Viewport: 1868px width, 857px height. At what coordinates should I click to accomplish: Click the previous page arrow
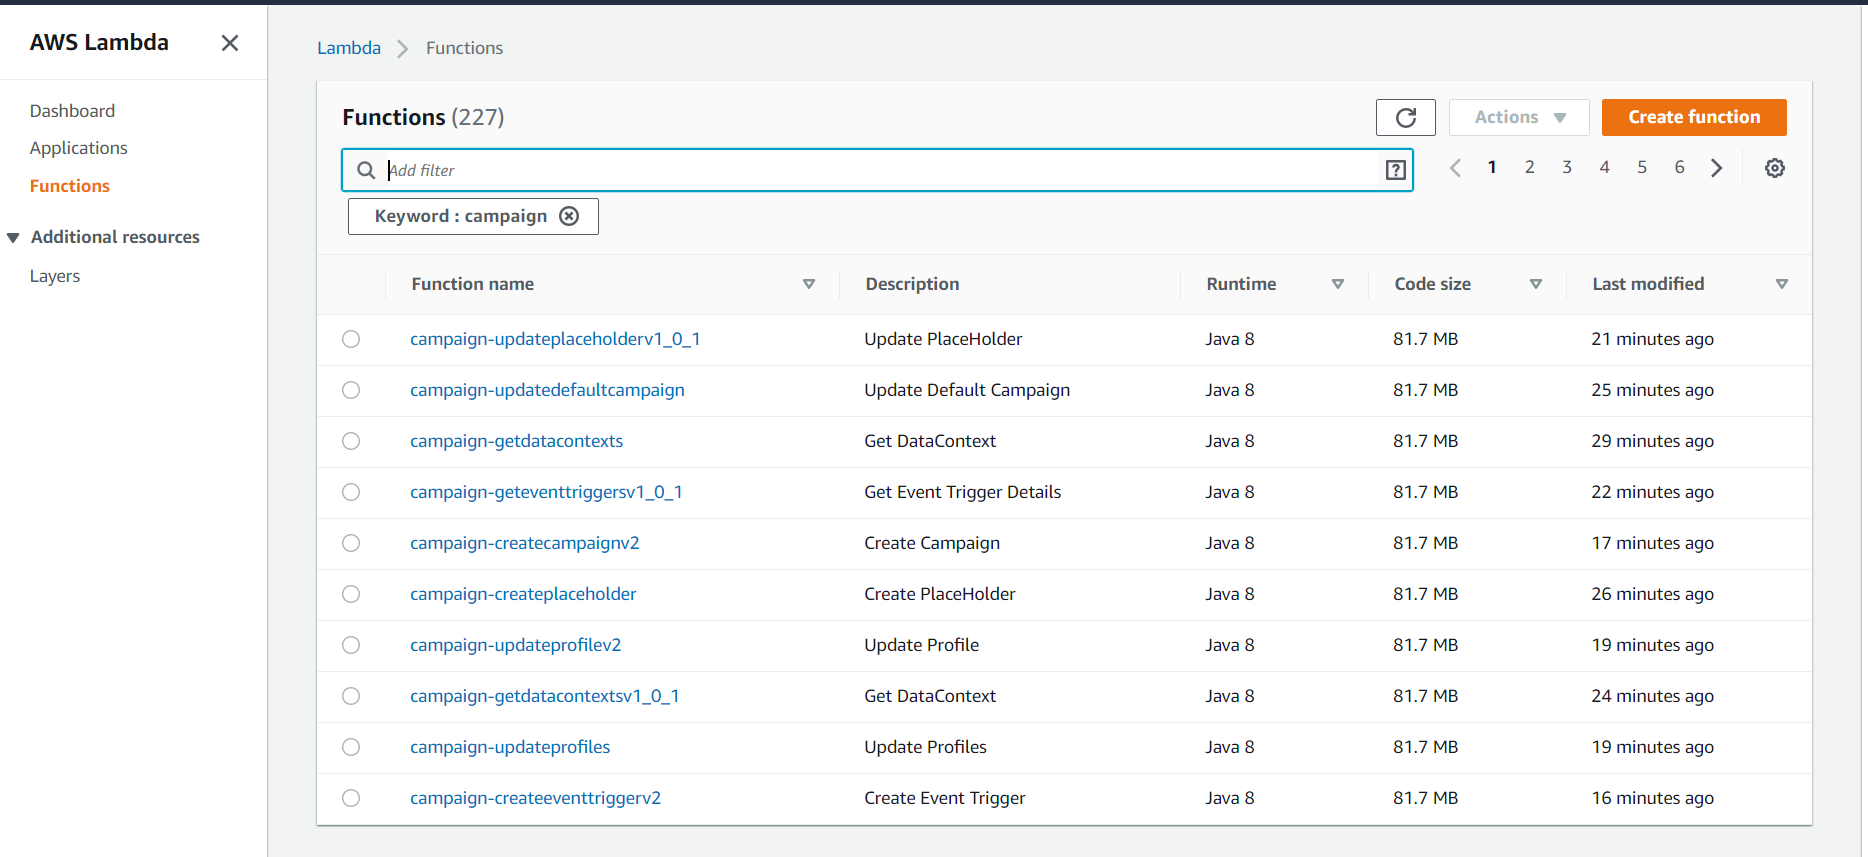(1455, 168)
